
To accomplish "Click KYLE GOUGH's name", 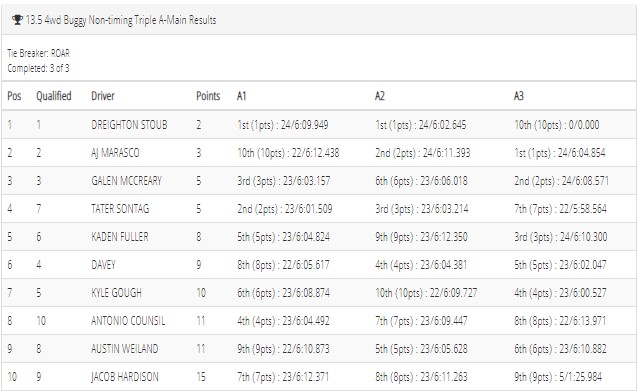I will click(x=116, y=293).
